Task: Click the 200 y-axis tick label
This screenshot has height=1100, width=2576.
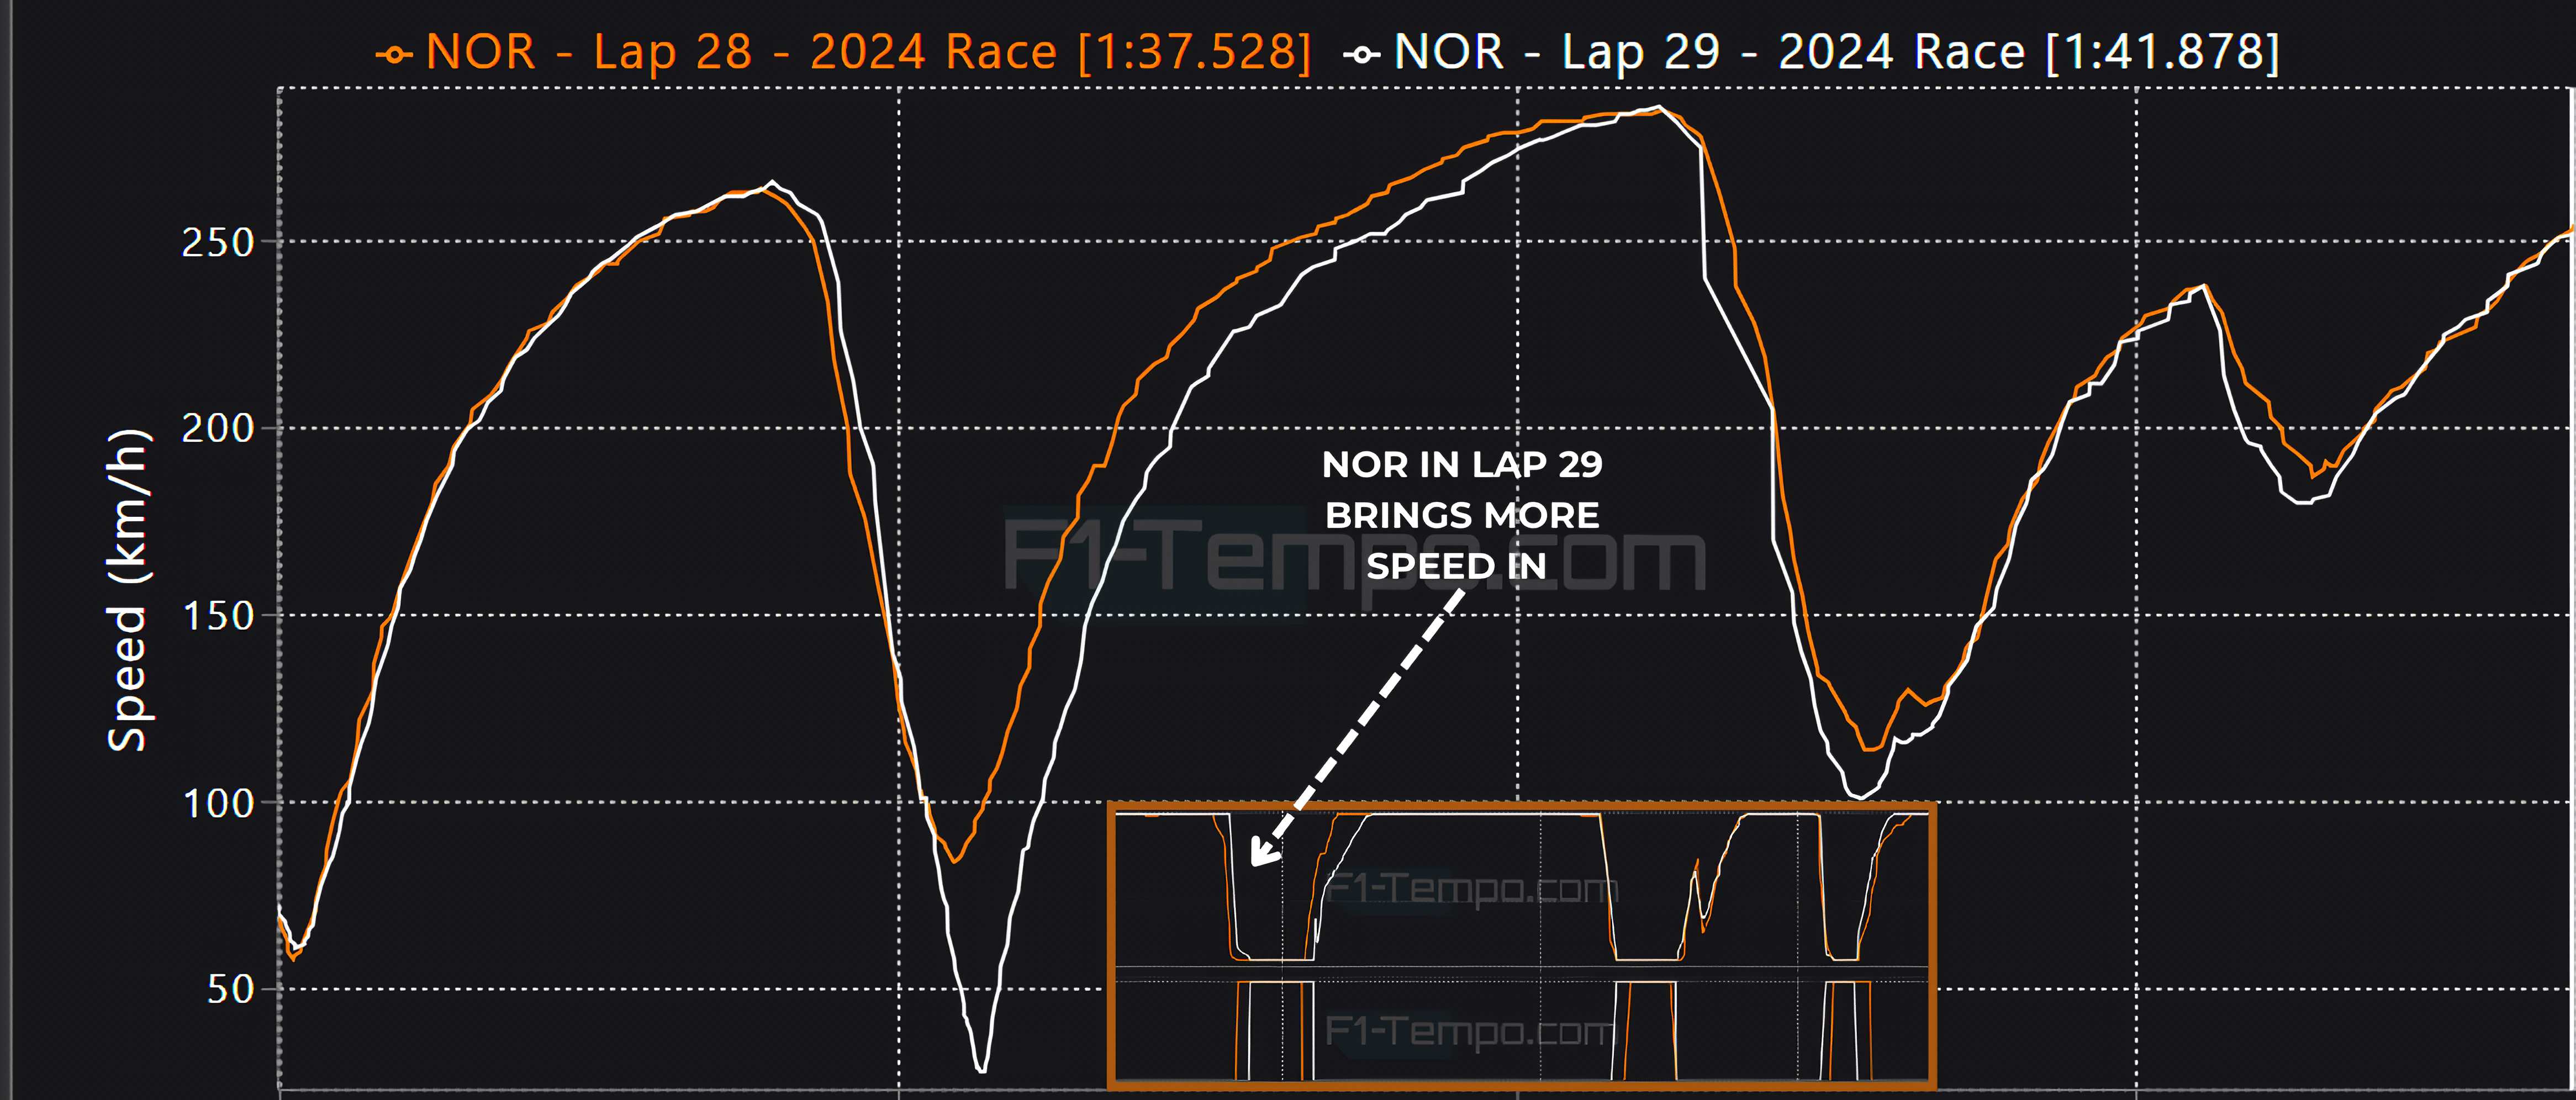Action: point(218,429)
